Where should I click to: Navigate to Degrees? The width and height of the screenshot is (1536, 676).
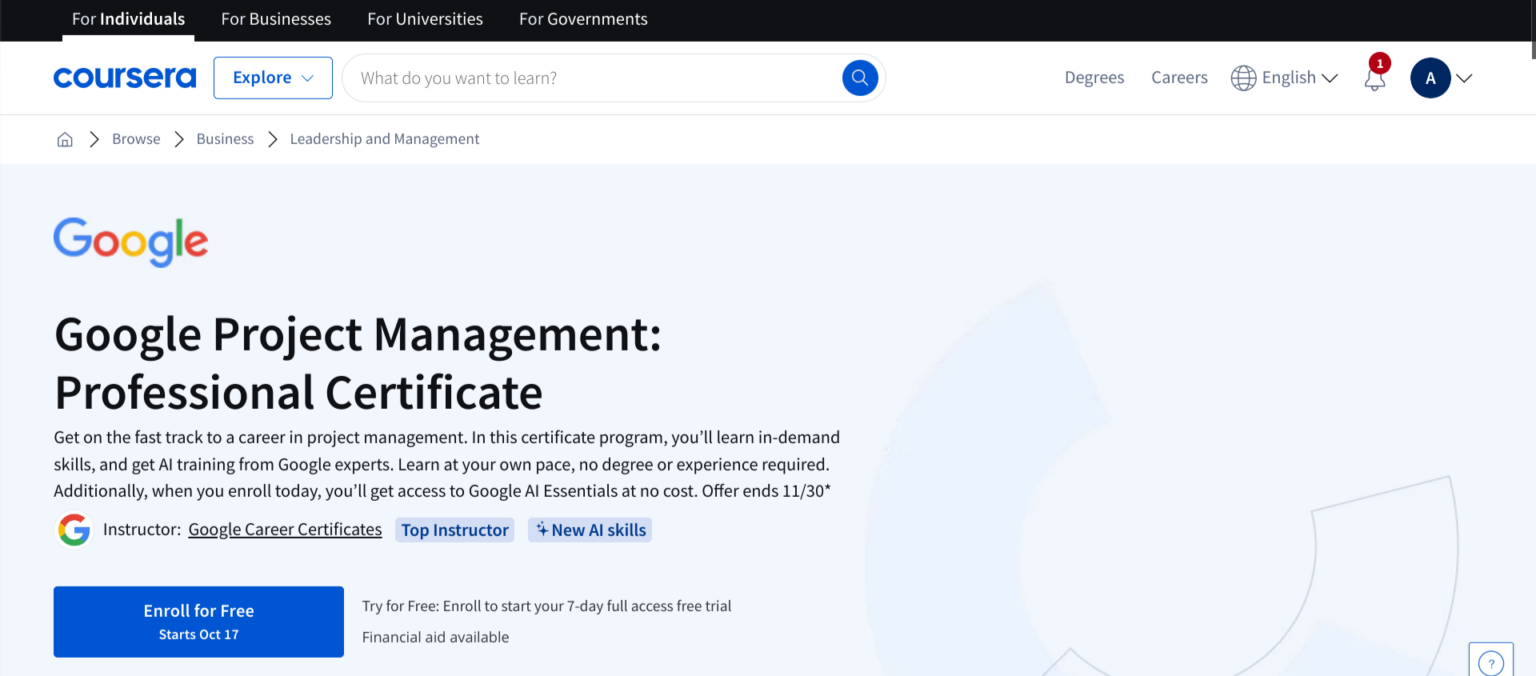pyautogui.click(x=1094, y=77)
